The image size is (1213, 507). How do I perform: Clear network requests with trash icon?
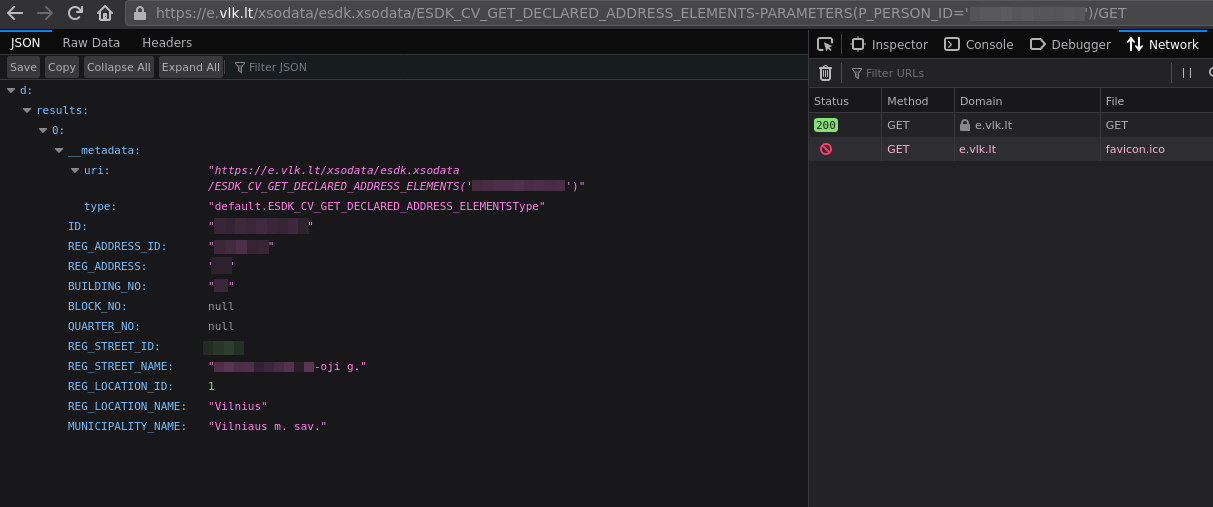click(825, 73)
